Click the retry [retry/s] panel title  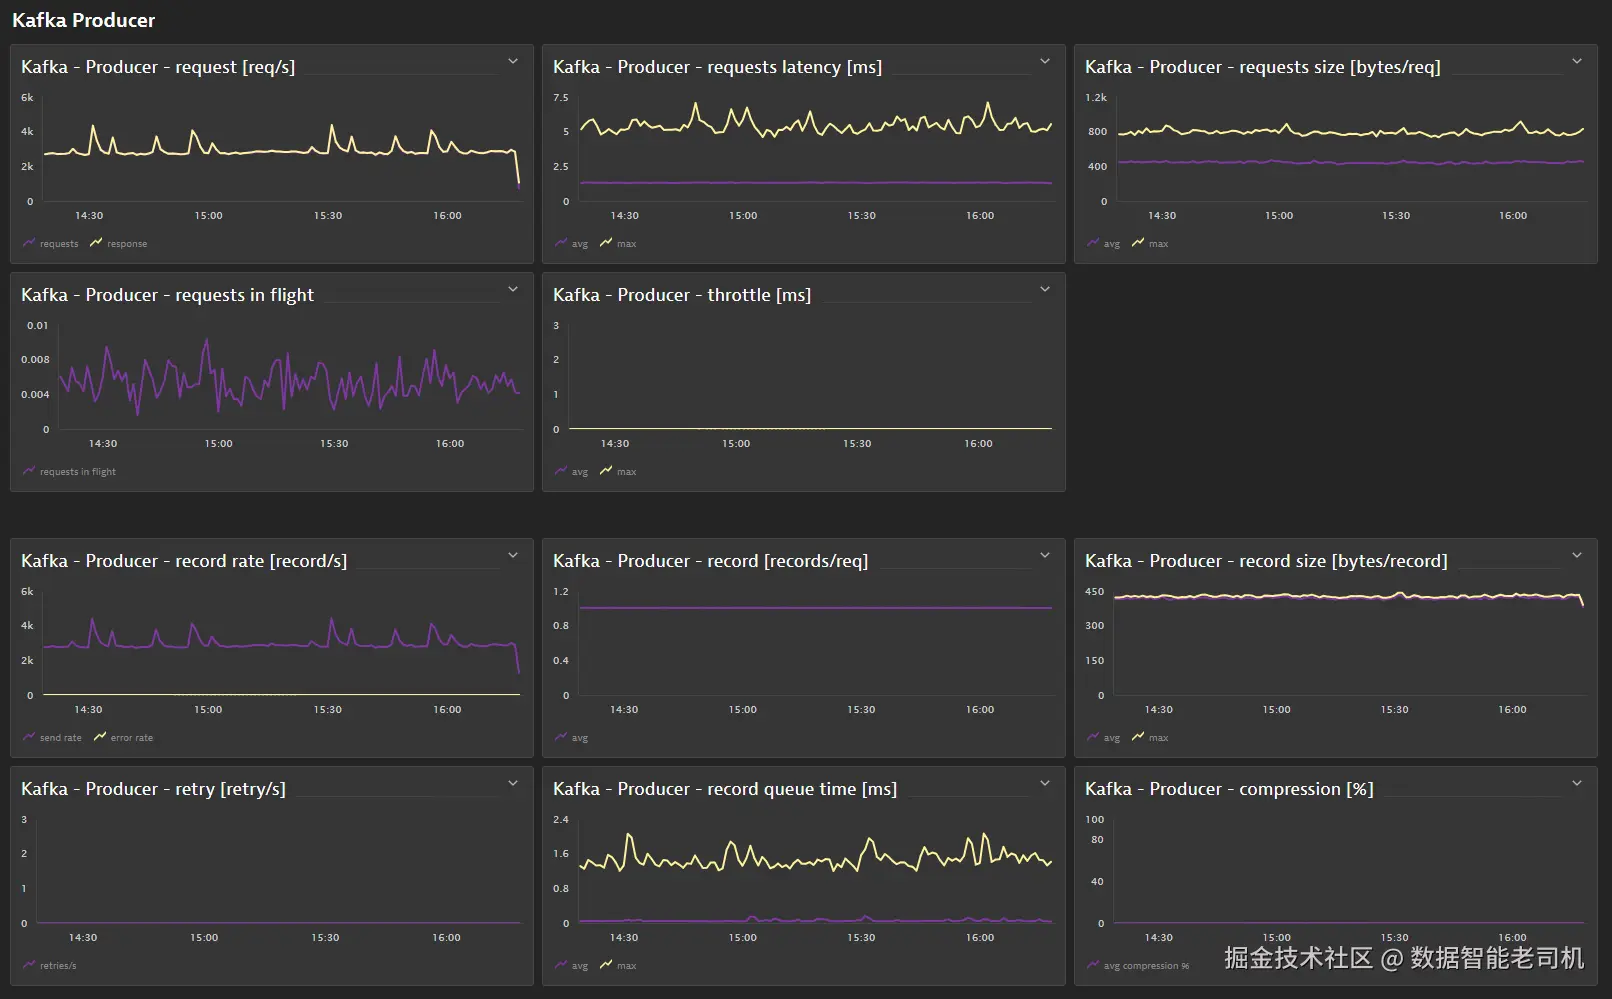[153, 789]
